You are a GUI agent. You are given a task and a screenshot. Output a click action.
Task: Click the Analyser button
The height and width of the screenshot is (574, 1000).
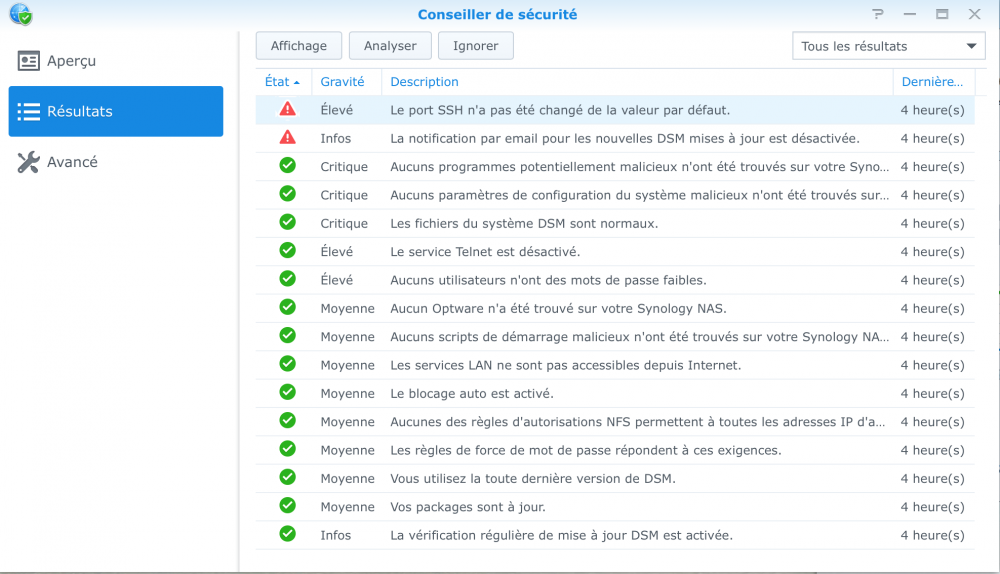point(390,46)
